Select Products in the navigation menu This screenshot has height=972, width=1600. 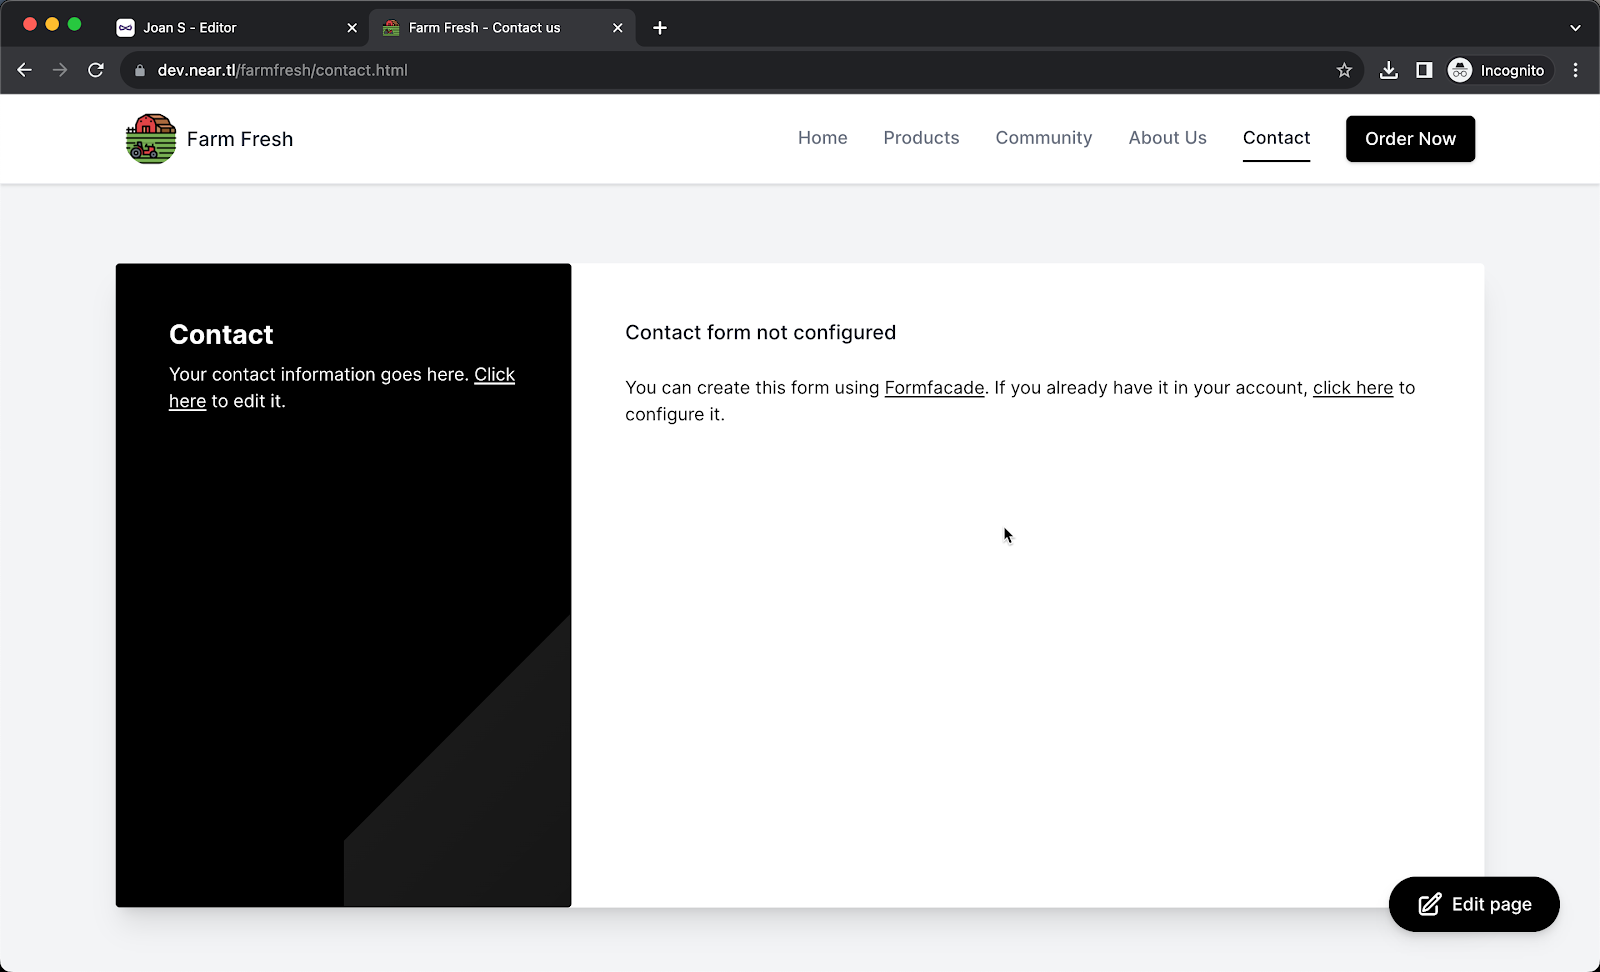(x=921, y=138)
